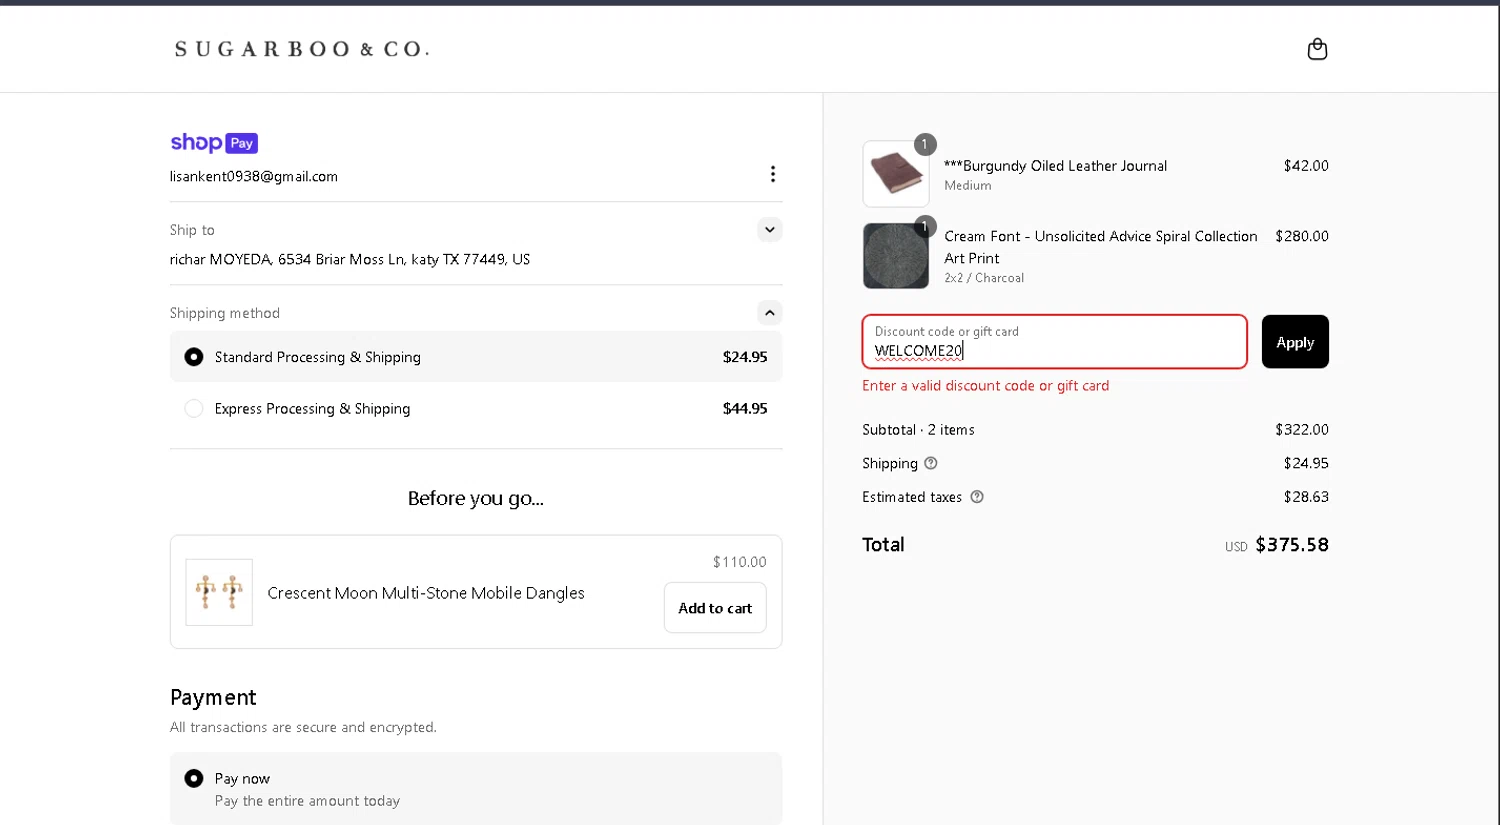Add Crescent Moon Dangles to cart

715,608
